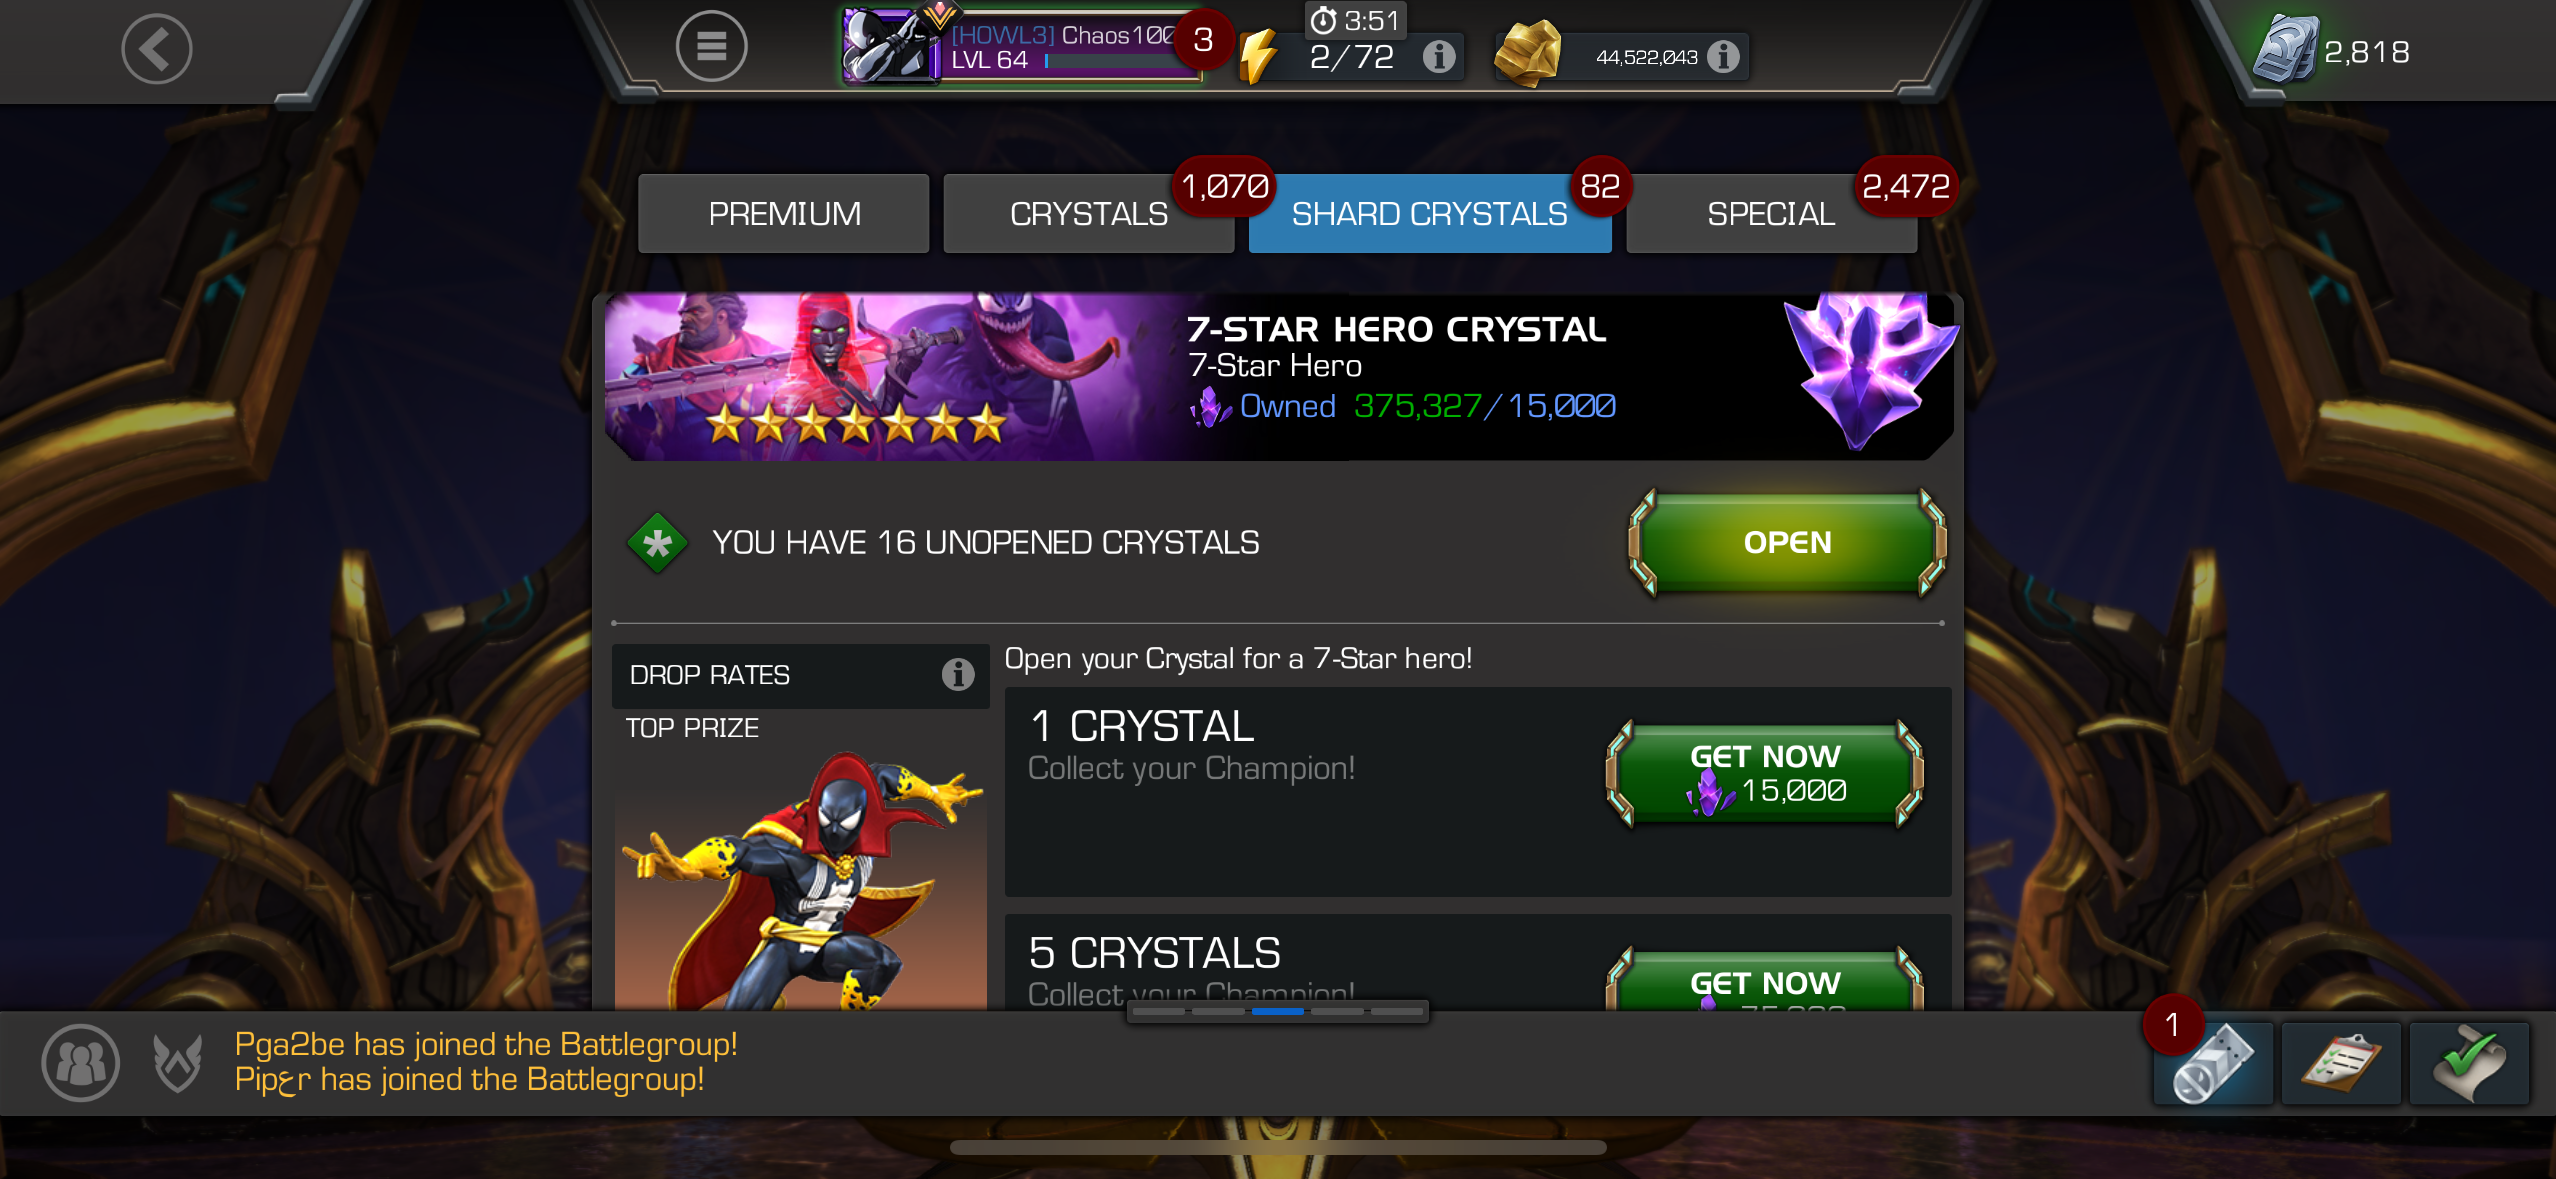
Task: Open the green checkmark scroll icon
Action: (2469, 1063)
